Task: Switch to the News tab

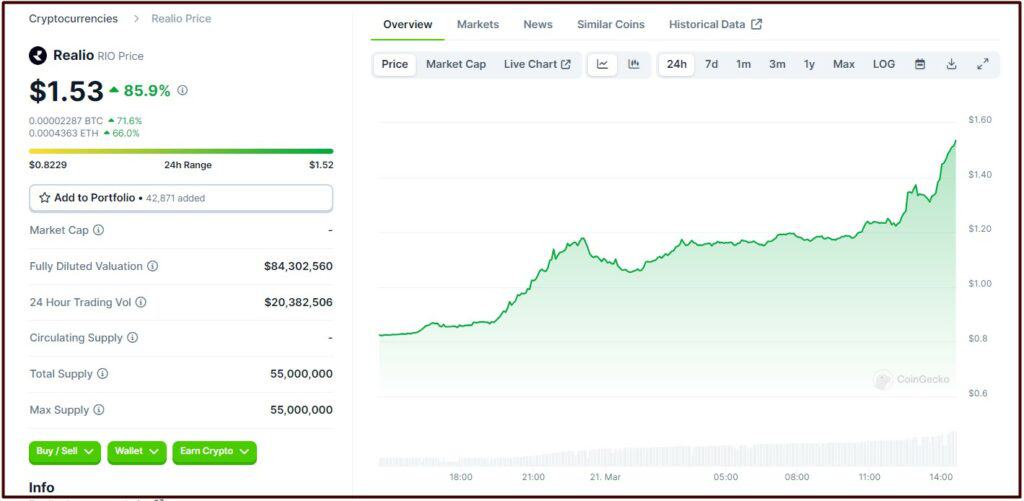Action: (537, 24)
